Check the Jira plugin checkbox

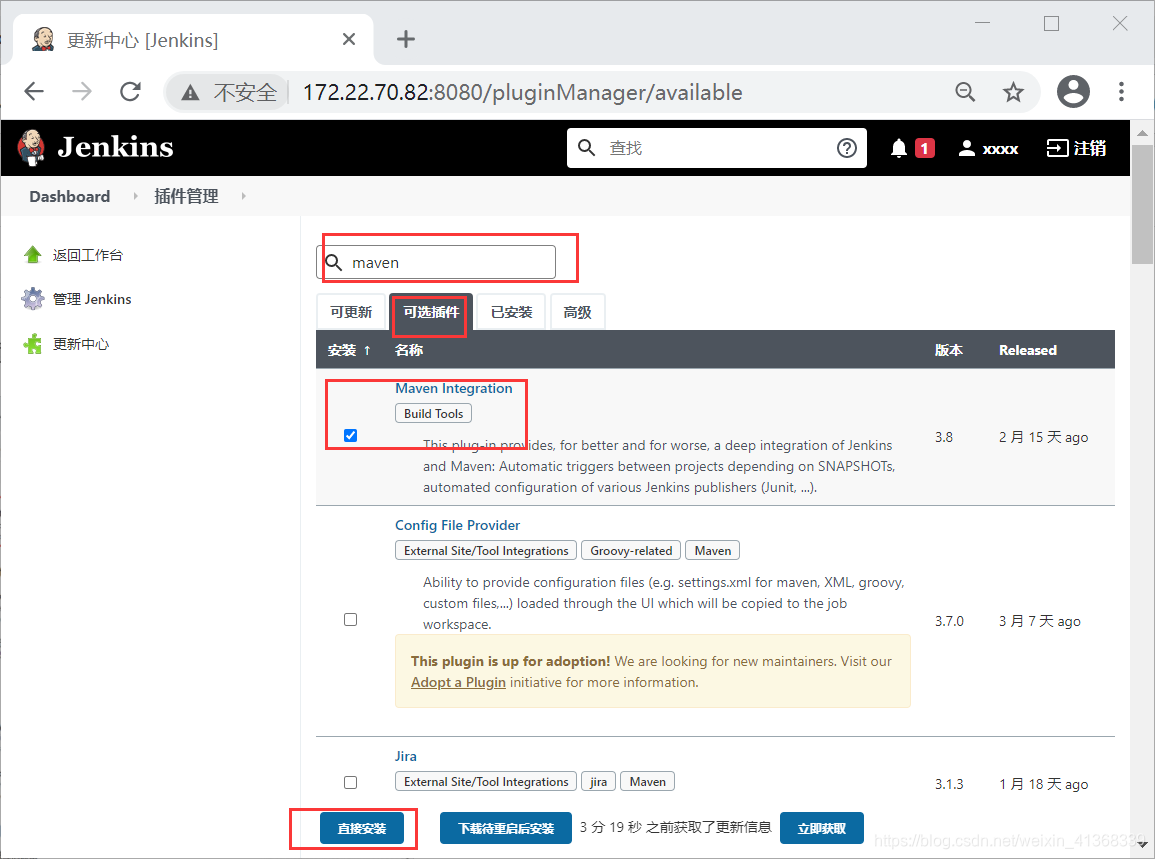pos(351,782)
